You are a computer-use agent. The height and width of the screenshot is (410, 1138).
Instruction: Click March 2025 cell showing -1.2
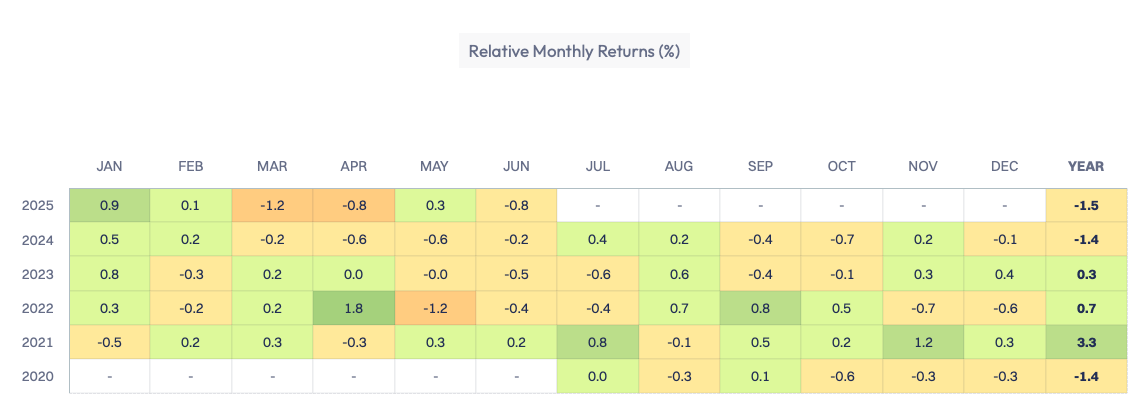tap(272, 206)
